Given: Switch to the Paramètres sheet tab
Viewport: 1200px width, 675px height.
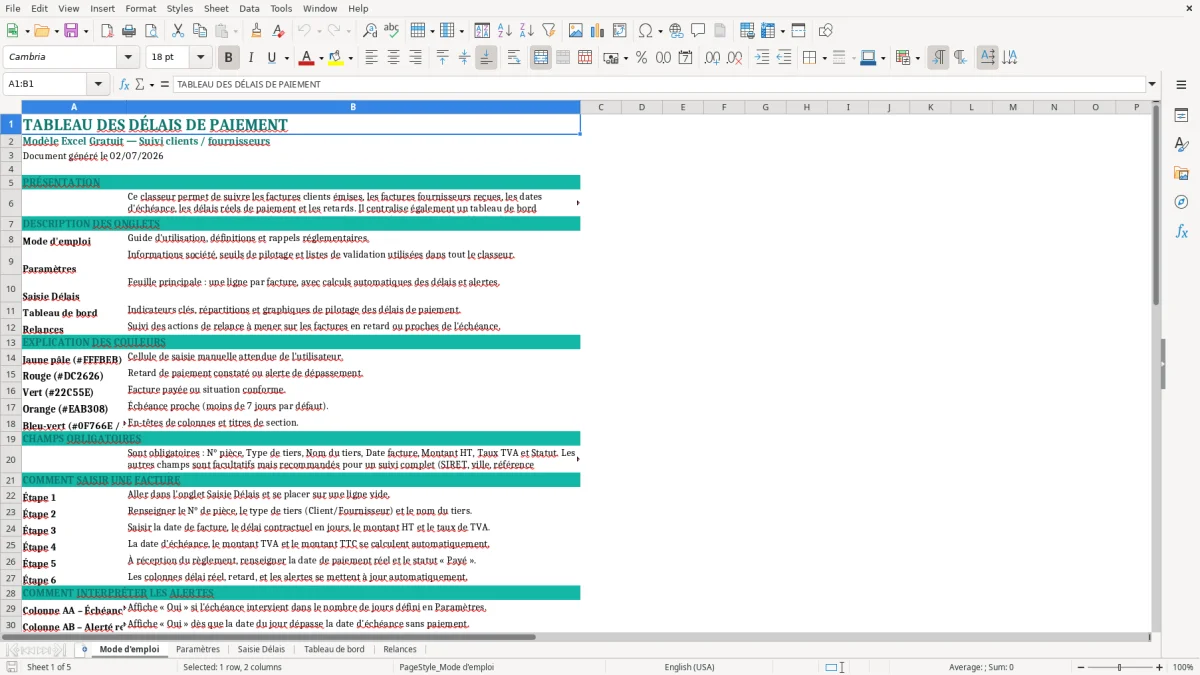Looking at the screenshot, I should point(198,649).
